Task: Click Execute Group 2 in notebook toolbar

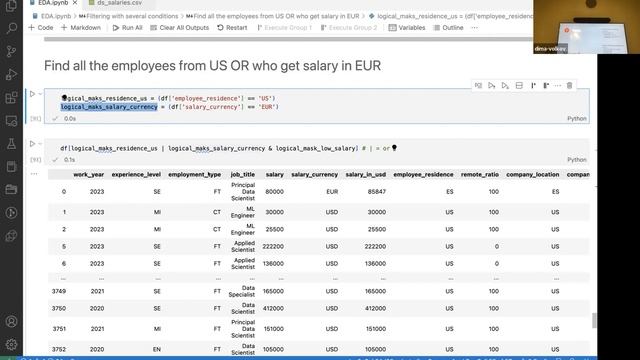Action: pyautogui.click(x=349, y=28)
